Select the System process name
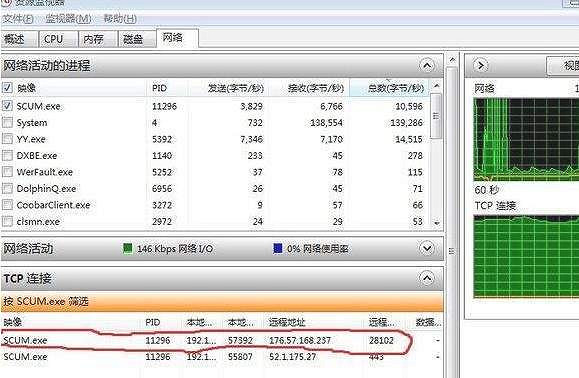This screenshot has height=378, width=579. click(32, 123)
